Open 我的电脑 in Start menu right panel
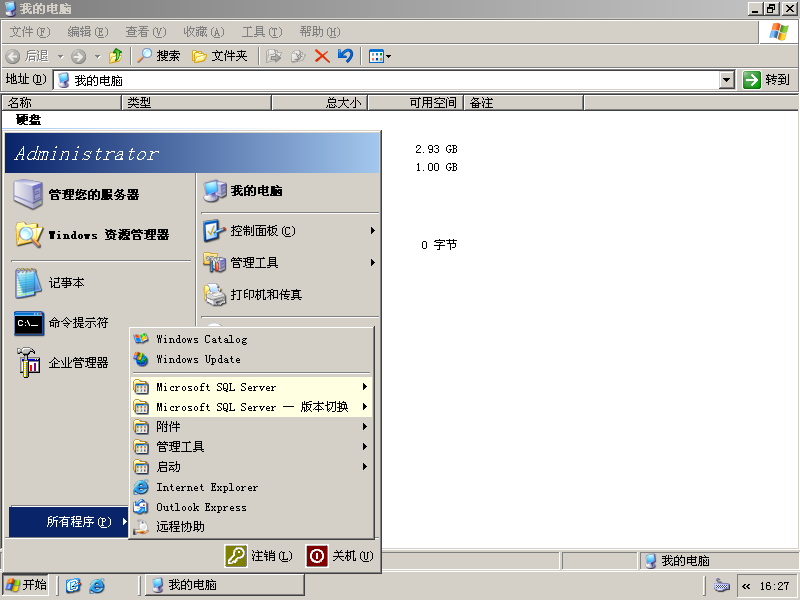 pos(243,191)
